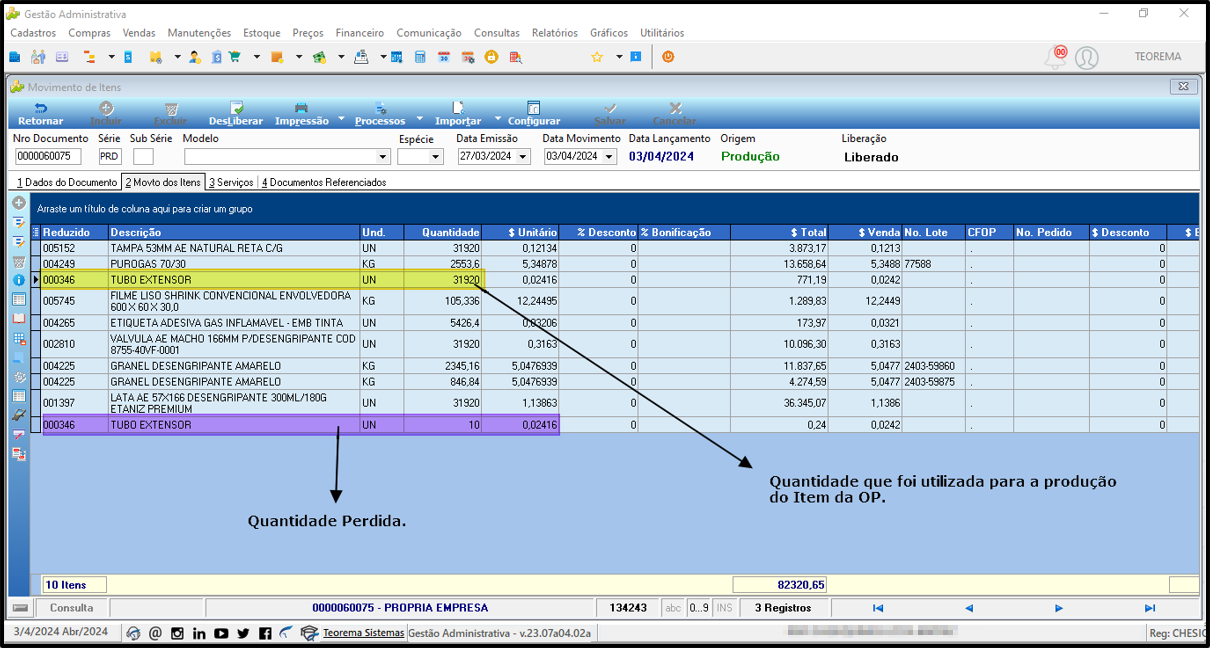Sort by the Descrição column header
Viewport: 1210px width, 648px height.
234,232
